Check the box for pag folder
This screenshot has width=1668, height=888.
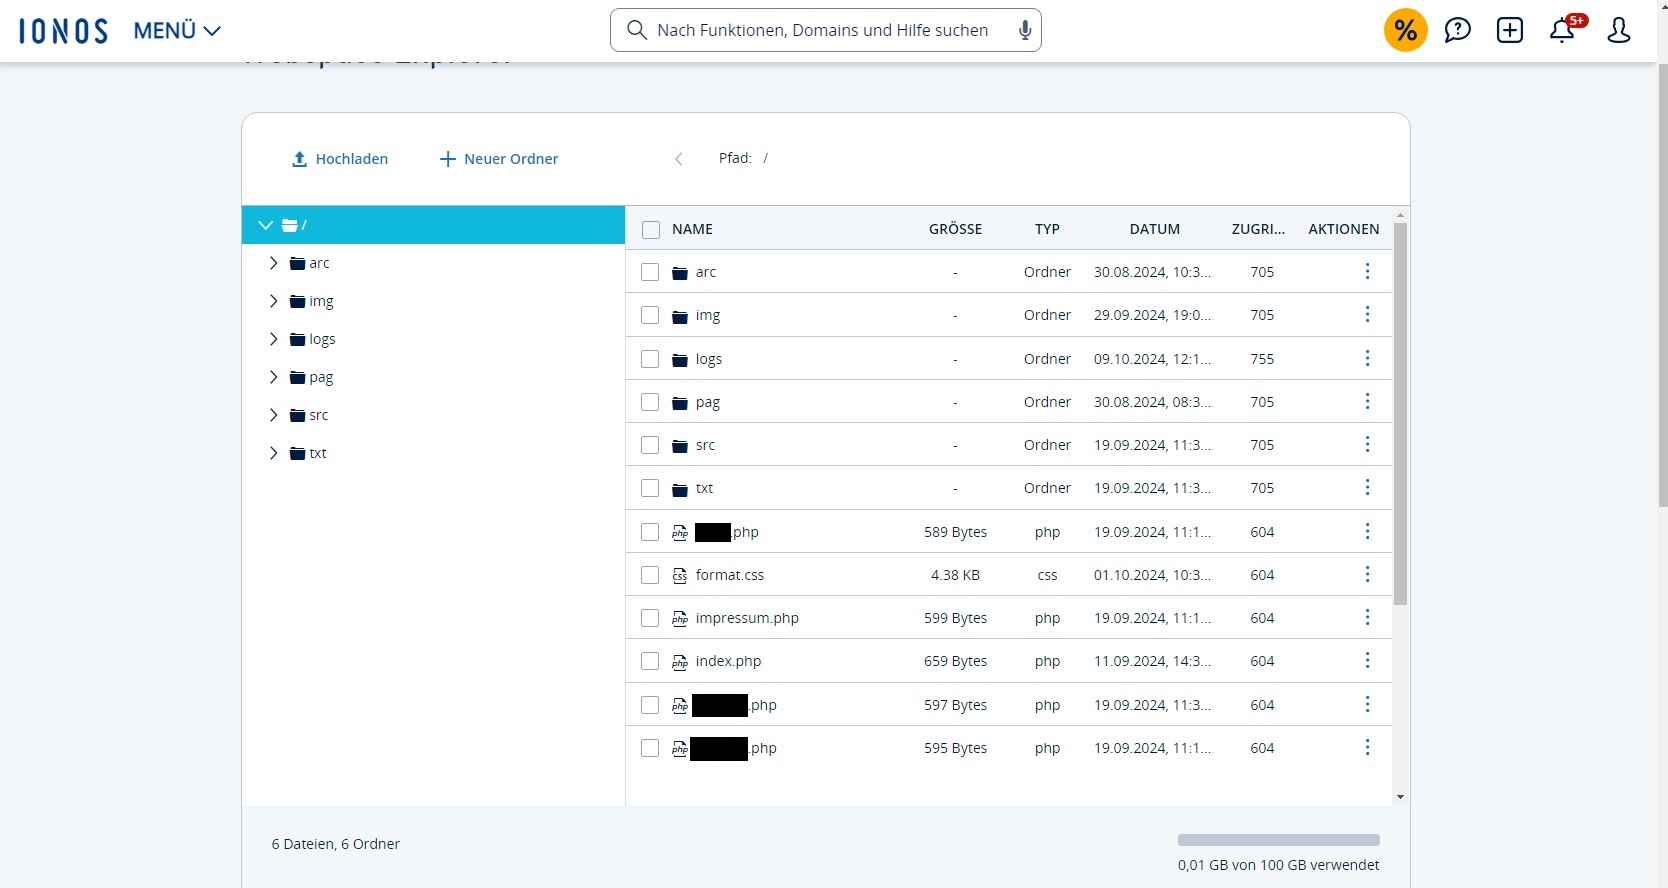[650, 402]
